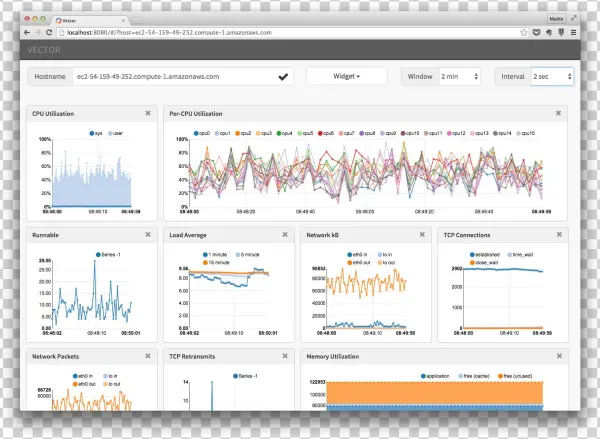The image size is (600, 439).
Task: Close the TCP Connections widget
Action: click(559, 235)
